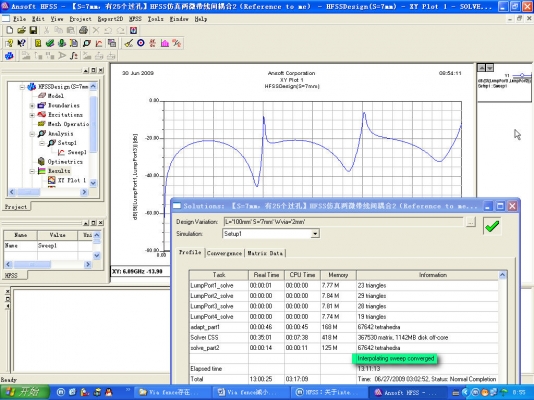Click the greyed Delete X icon

click(96, 30)
